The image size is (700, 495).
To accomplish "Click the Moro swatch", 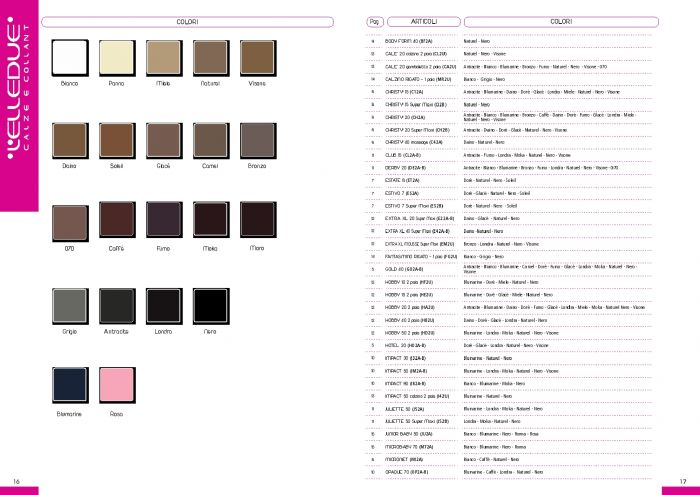I will (258, 220).
